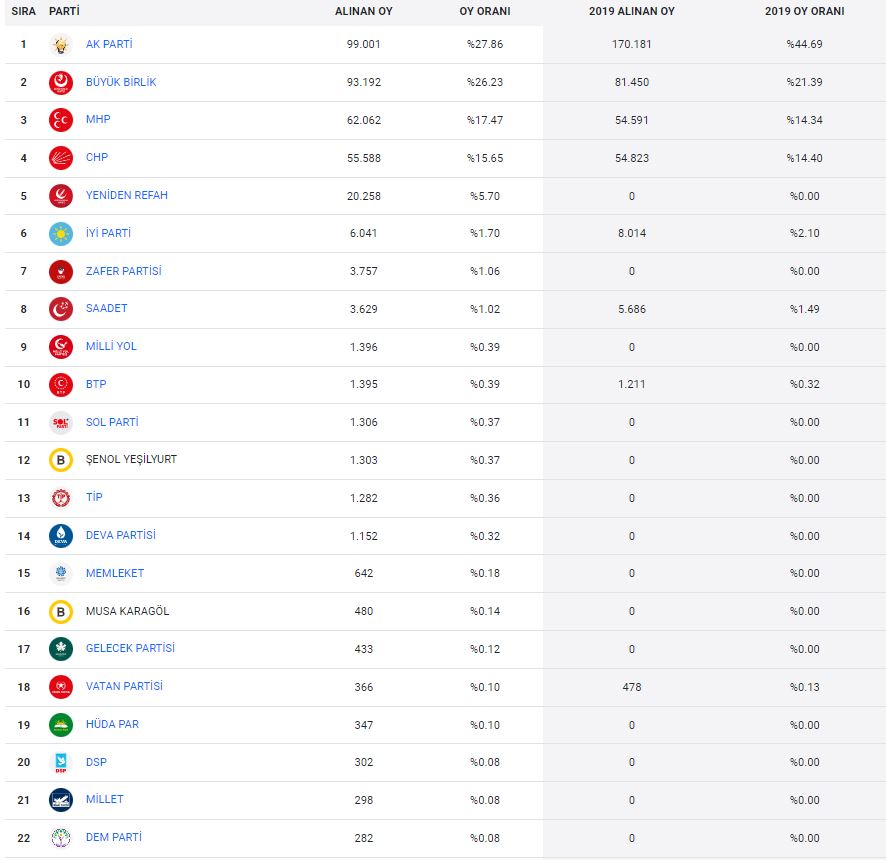Click the HÜDA PAR green logo
The height and width of the screenshot is (860, 886).
tap(61, 725)
